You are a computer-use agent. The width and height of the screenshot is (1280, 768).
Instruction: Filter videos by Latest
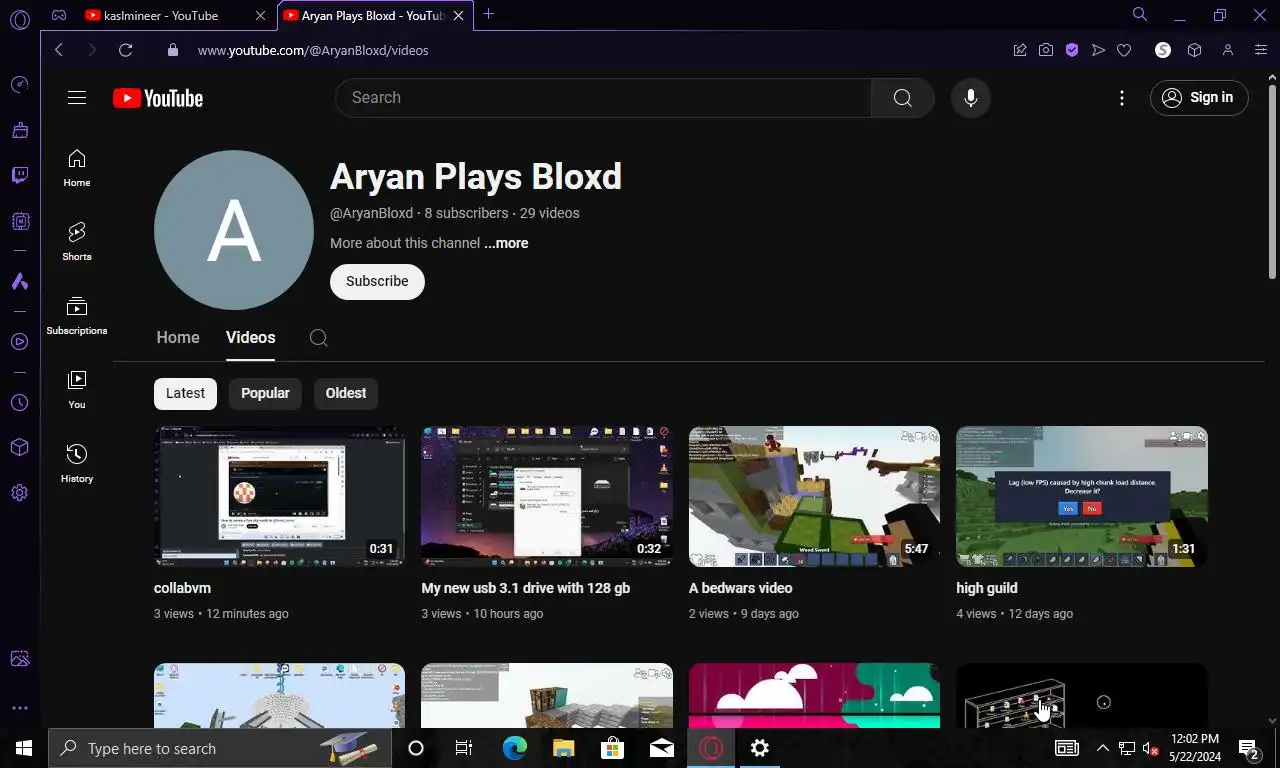click(185, 393)
